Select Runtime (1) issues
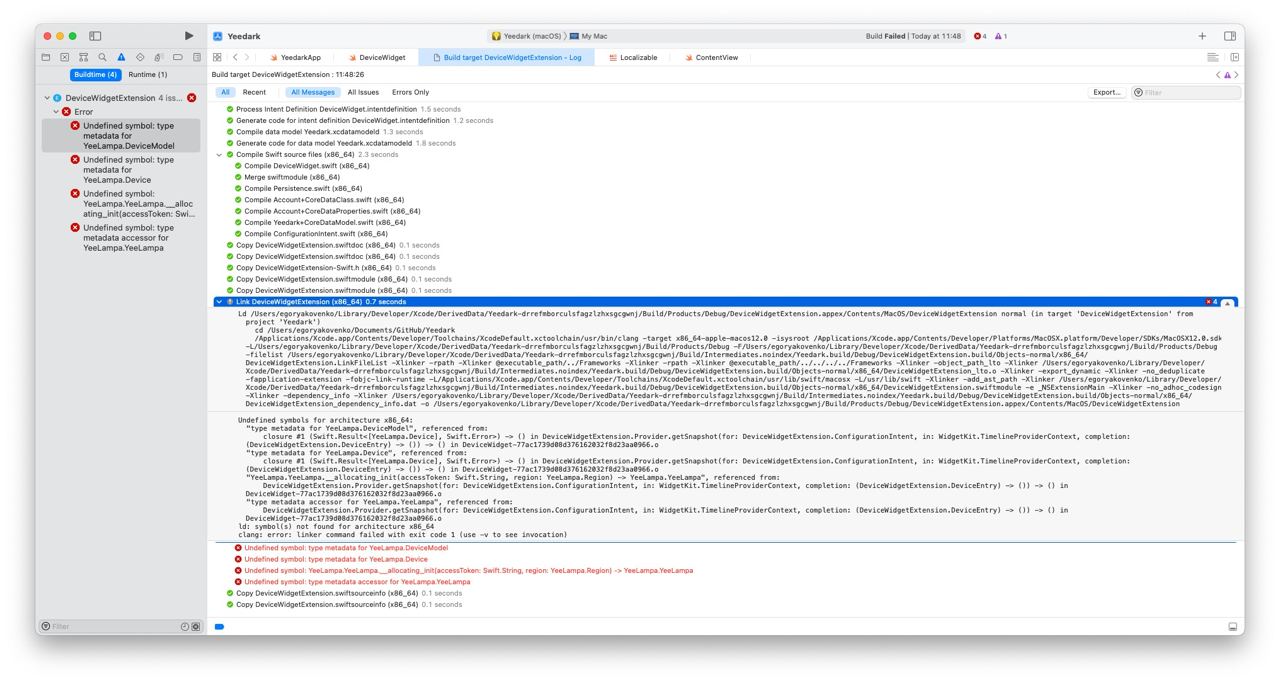1280x682 pixels. [x=148, y=75]
